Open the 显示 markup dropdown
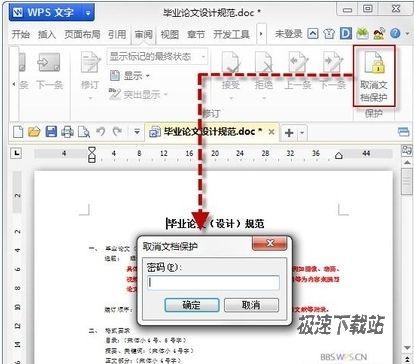Viewport: 414px width, 364px height. 129,76
